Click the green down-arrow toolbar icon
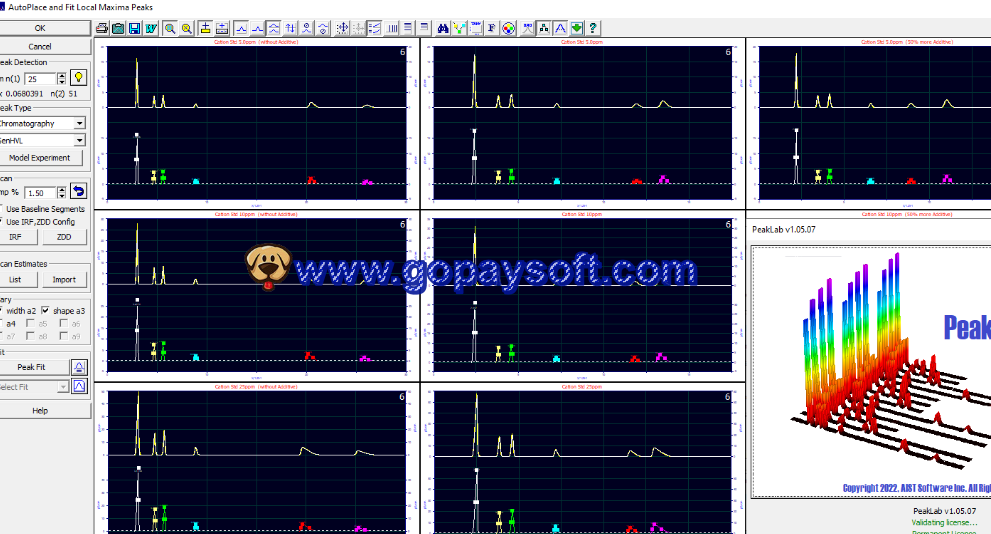This screenshot has width=991, height=534. [576, 28]
